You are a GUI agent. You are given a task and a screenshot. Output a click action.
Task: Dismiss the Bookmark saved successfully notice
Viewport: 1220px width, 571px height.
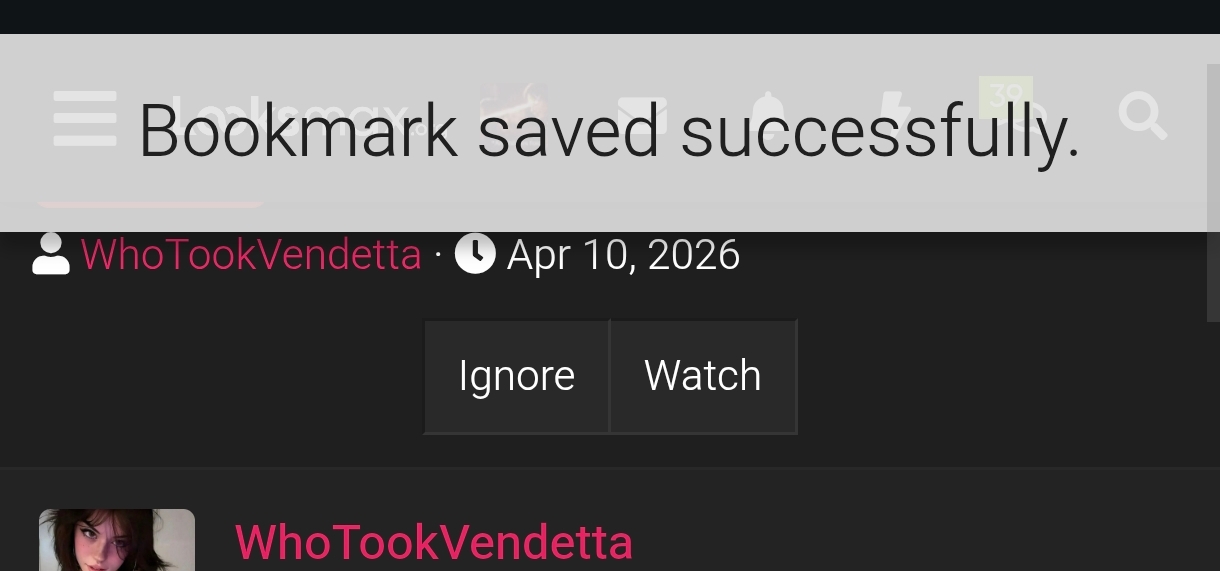(610, 132)
